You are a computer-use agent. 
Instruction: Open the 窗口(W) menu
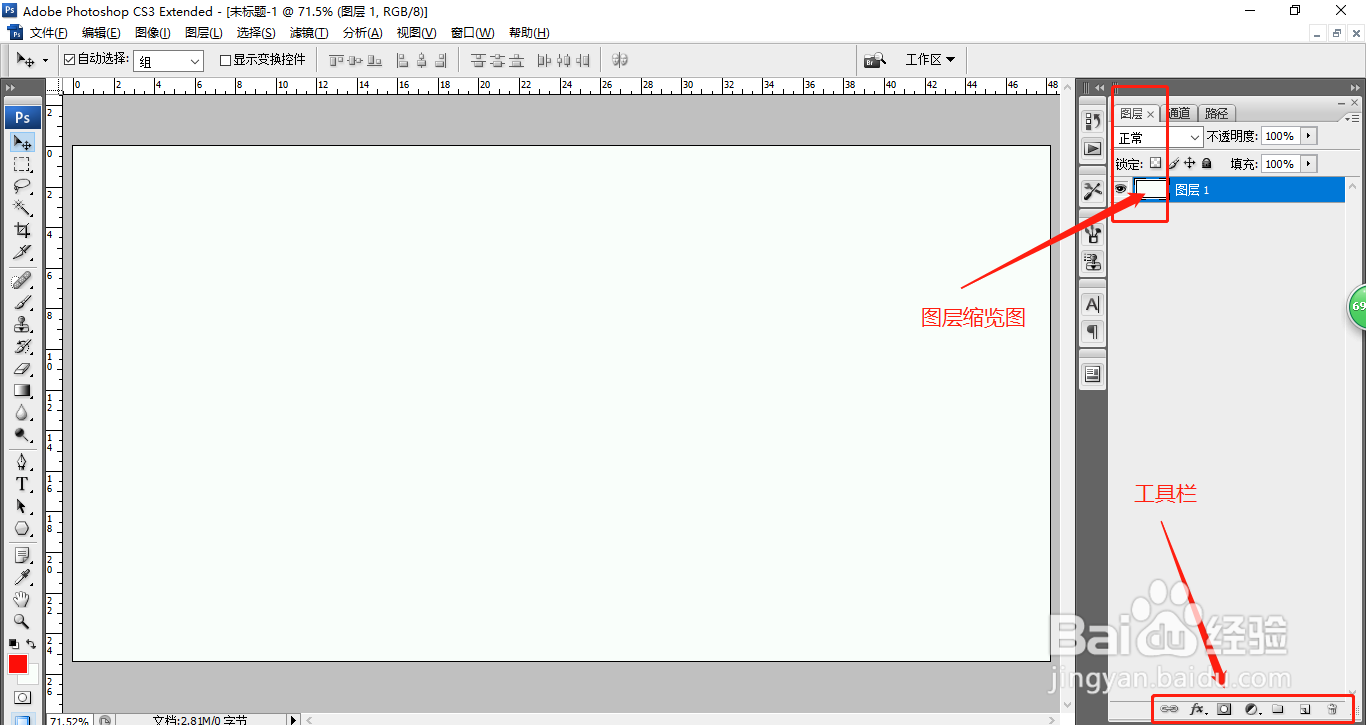[472, 33]
